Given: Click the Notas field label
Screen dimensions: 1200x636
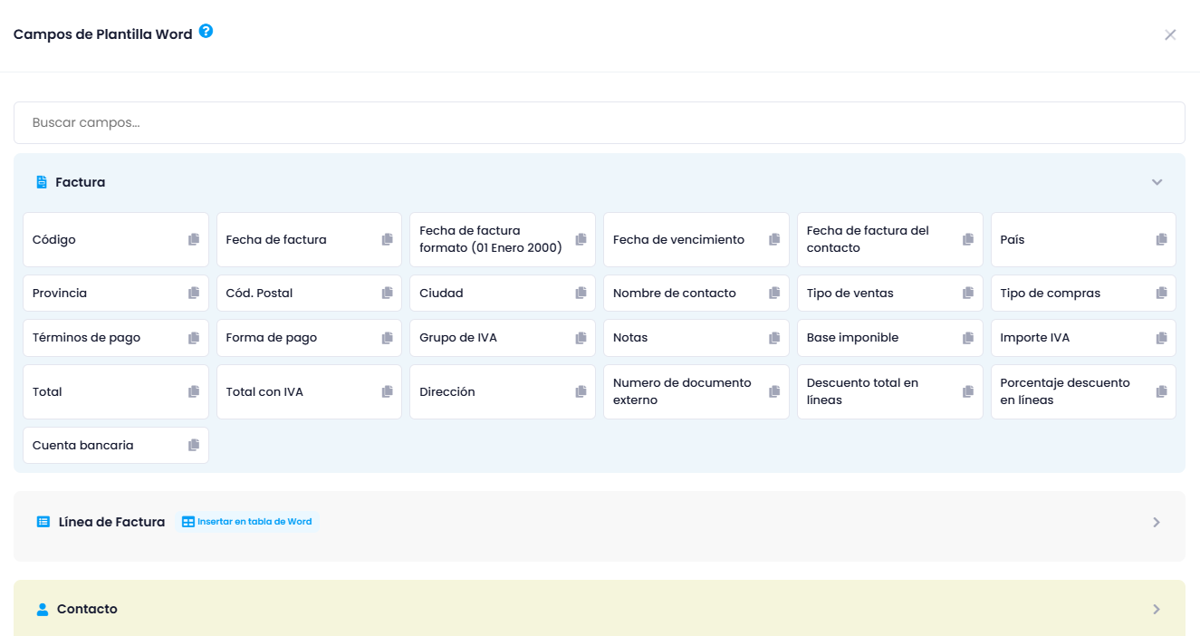Looking at the screenshot, I should tap(630, 338).
